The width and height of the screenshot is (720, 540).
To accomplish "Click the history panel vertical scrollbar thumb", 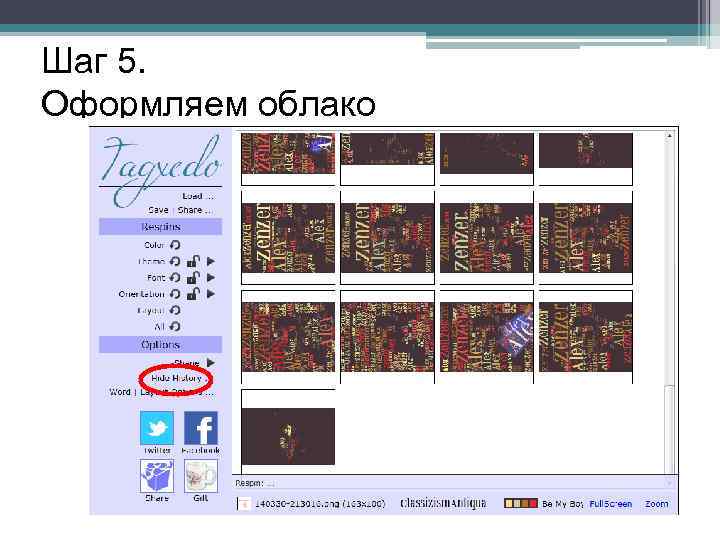I will click(669, 429).
